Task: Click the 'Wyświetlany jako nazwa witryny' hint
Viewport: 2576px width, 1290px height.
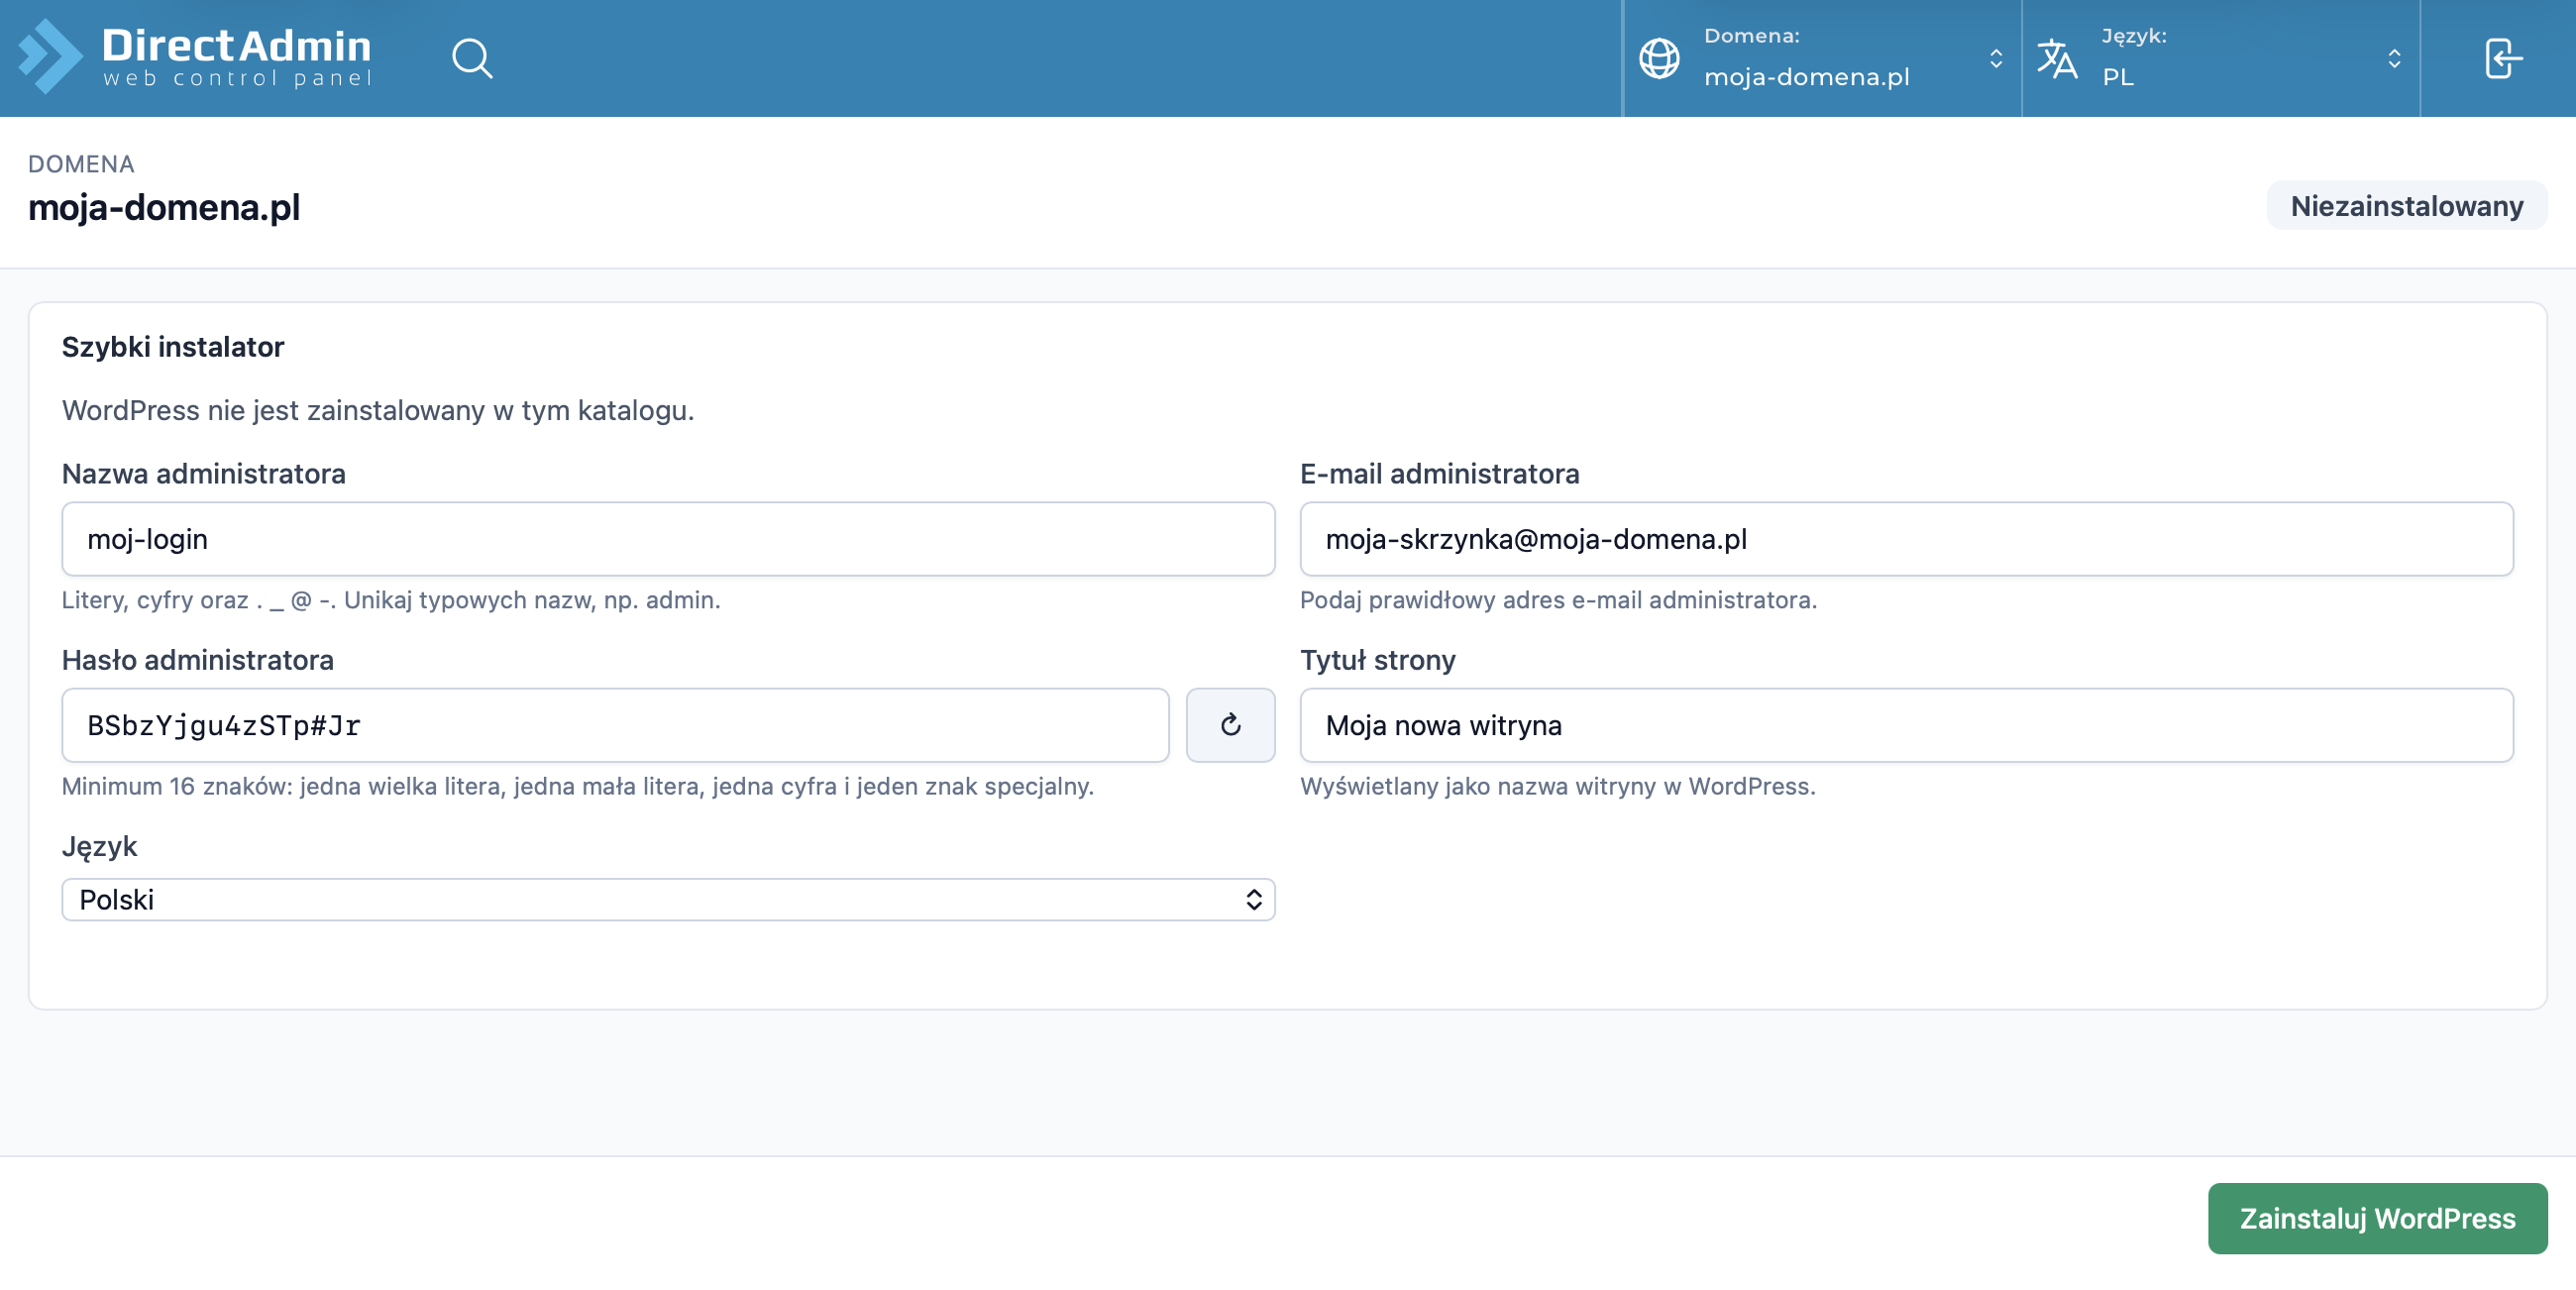Action: coord(1557,786)
